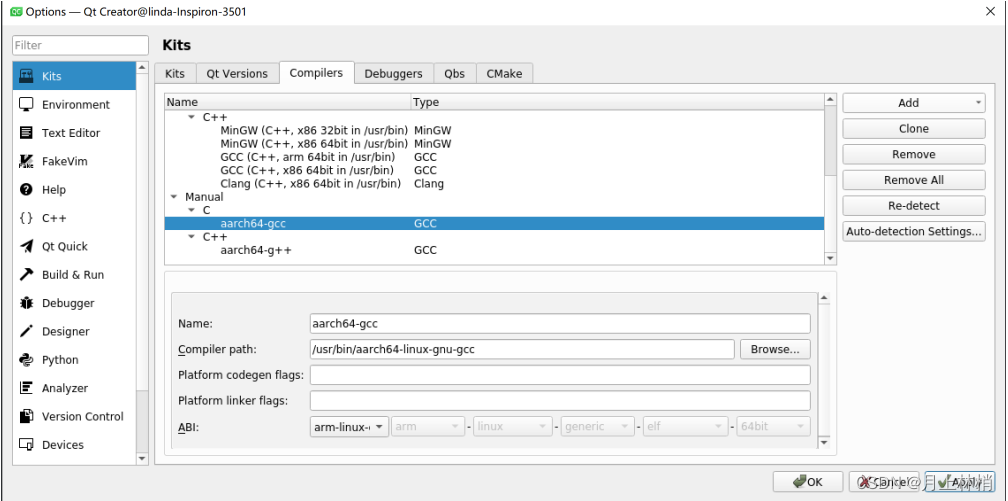Switch to the Qbs tab
The height and width of the screenshot is (501, 1008).
(x=454, y=73)
